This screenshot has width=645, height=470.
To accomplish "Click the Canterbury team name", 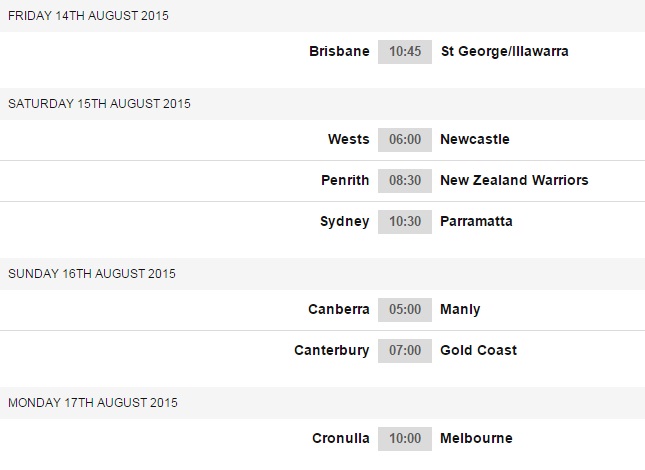I will pos(331,351).
